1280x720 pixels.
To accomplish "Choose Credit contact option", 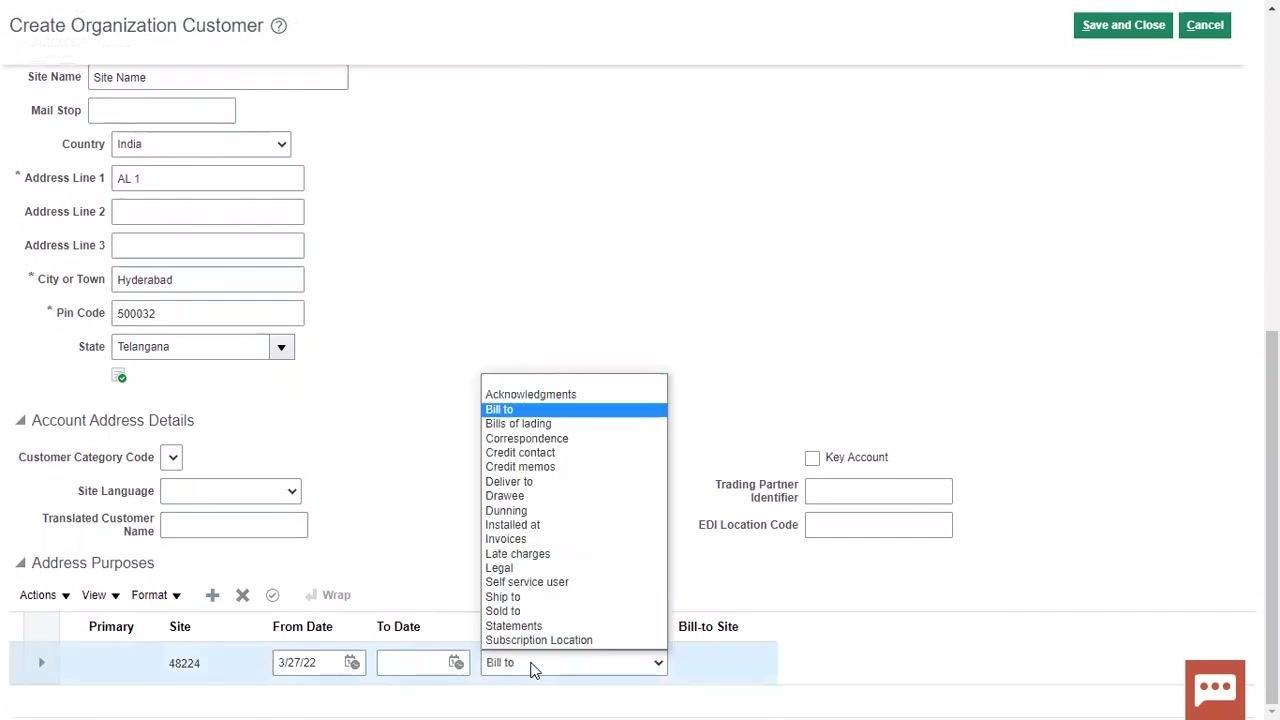I will coord(574,453).
